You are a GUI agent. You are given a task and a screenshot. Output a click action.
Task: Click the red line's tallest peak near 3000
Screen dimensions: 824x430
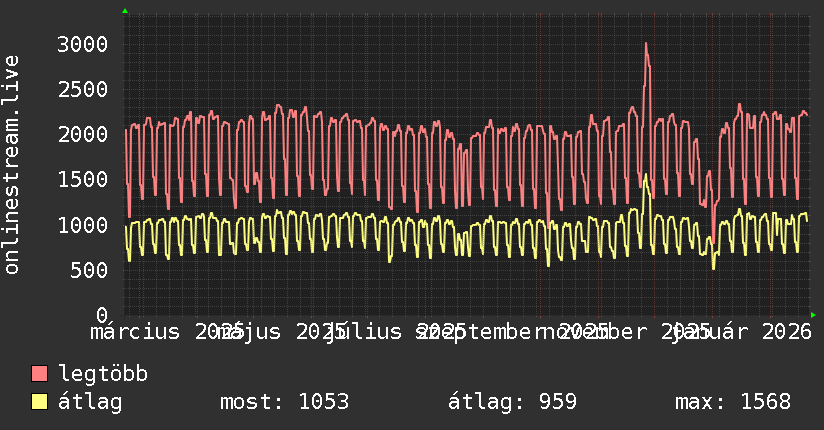(x=646, y=44)
